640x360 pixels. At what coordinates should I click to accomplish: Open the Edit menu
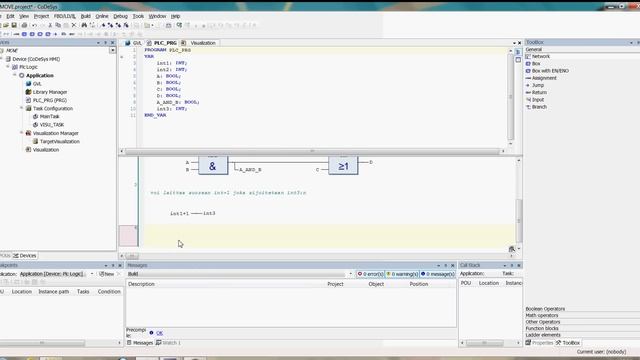(11, 16)
